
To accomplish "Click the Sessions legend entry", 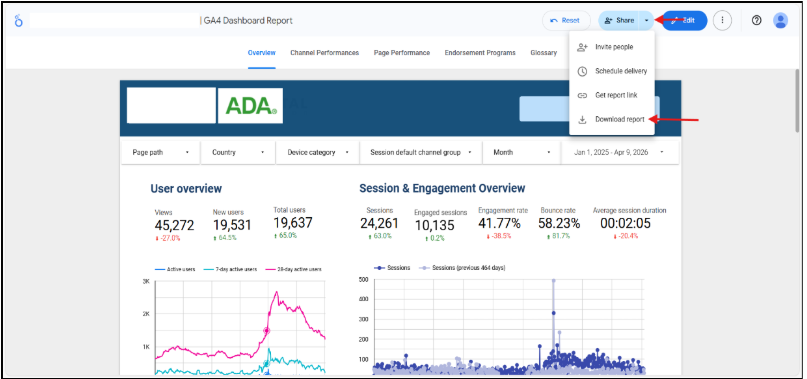I will [x=391, y=268].
